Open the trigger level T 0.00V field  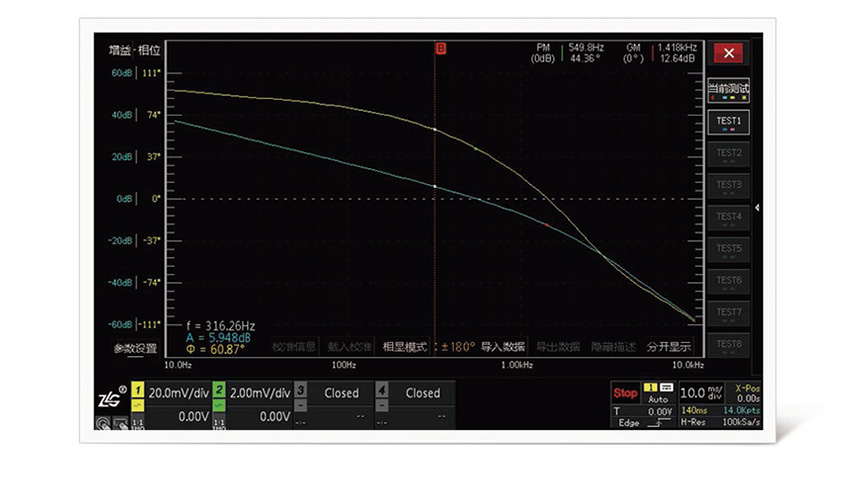pyautogui.click(x=643, y=412)
